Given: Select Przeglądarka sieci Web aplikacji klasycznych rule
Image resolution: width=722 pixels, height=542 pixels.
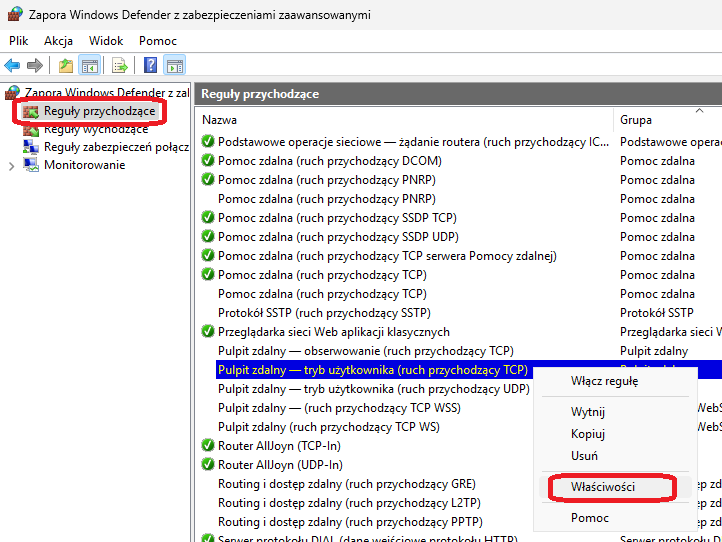Looking at the screenshot, I should (x=333, y=332).
